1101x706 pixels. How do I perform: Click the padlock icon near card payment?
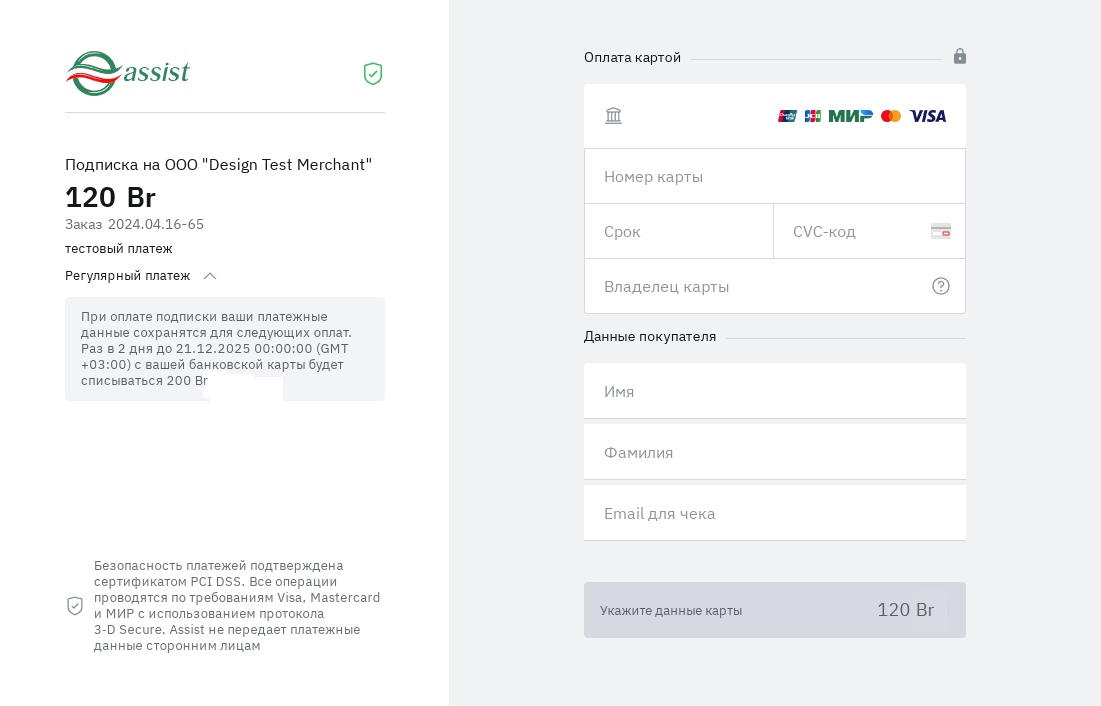[960, 56]
